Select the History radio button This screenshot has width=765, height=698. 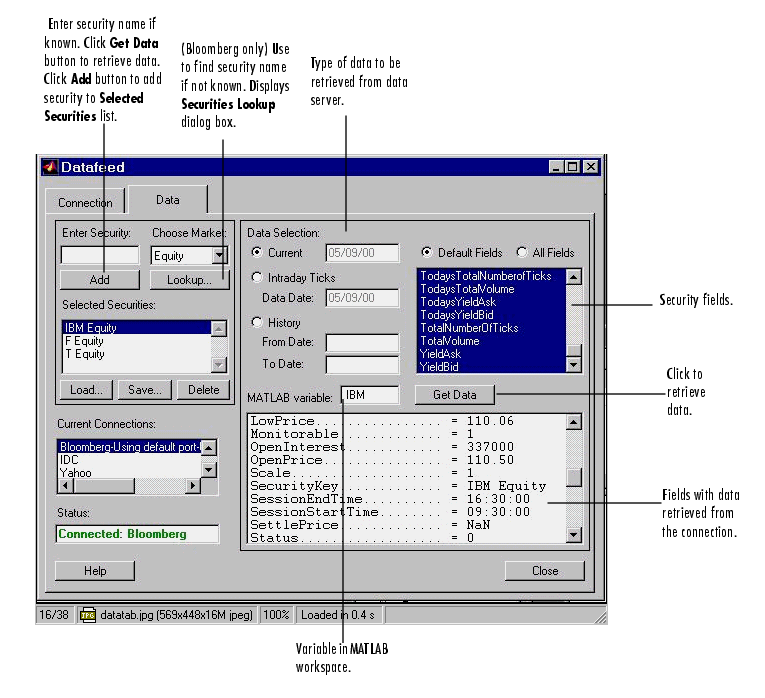(257, 323)
